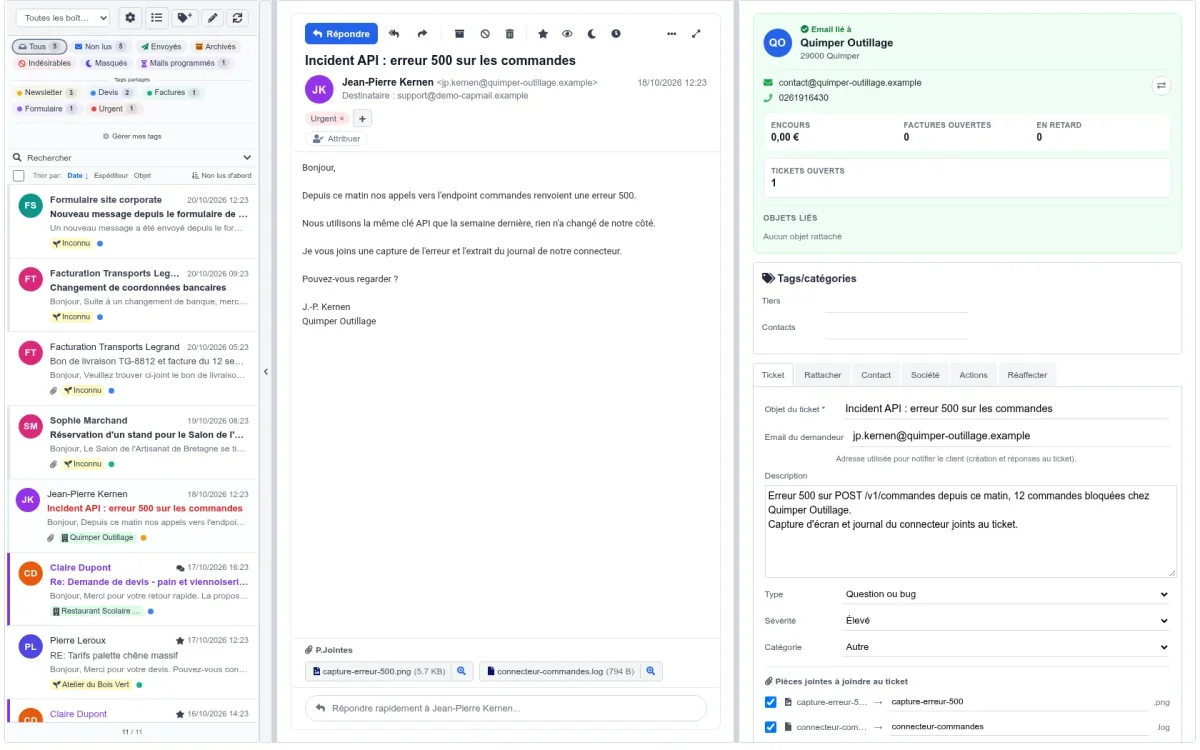Switch to the Rattacher tab
The image size is (1200, 750).
click(823, 375)
